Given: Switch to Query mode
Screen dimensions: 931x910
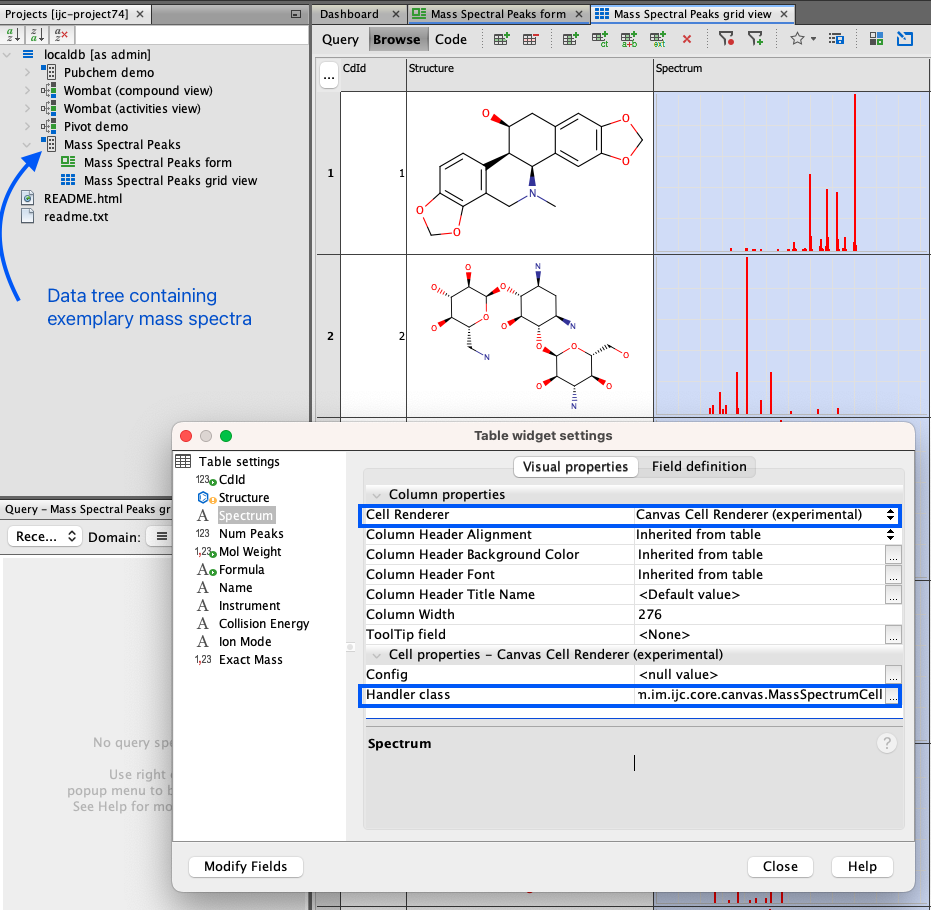Looking at the screenshot, I should point(340,40).
